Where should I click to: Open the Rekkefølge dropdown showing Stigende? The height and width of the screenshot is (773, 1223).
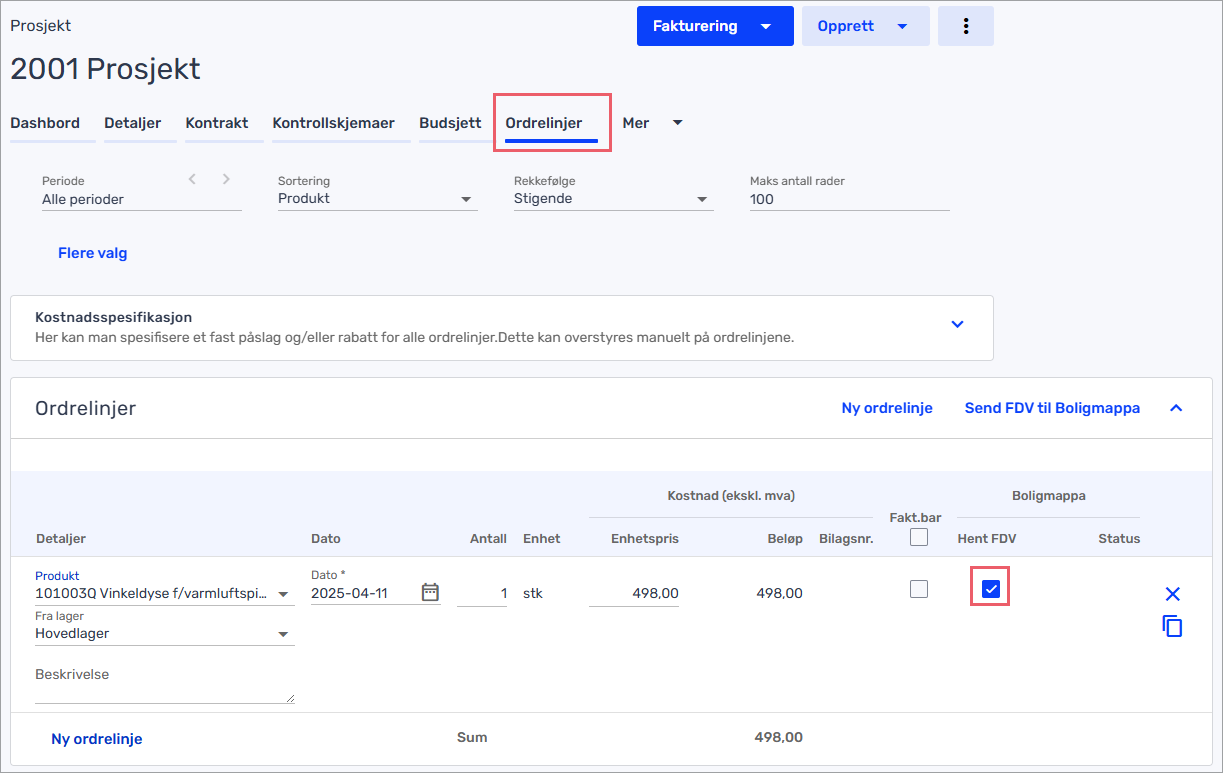(x=614, y=199)
